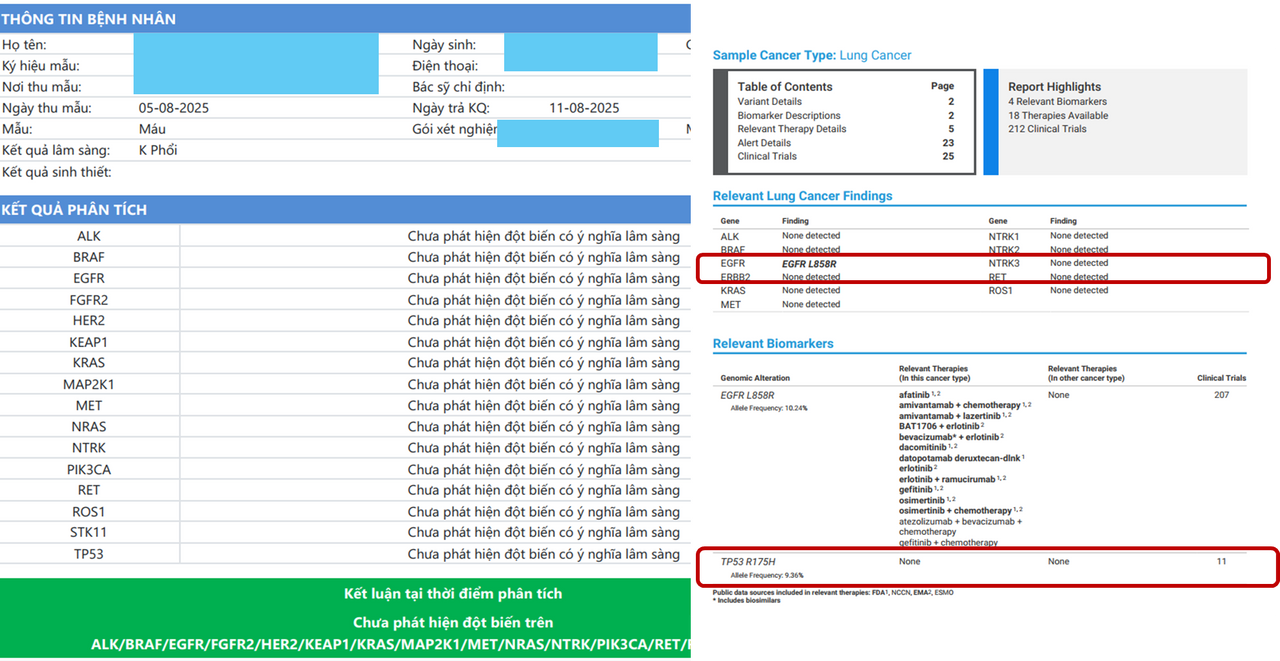Click the MAP2K1 gene row label
Image resolution: width=1280 pixels, height=661 pixels.
(89, 384)
